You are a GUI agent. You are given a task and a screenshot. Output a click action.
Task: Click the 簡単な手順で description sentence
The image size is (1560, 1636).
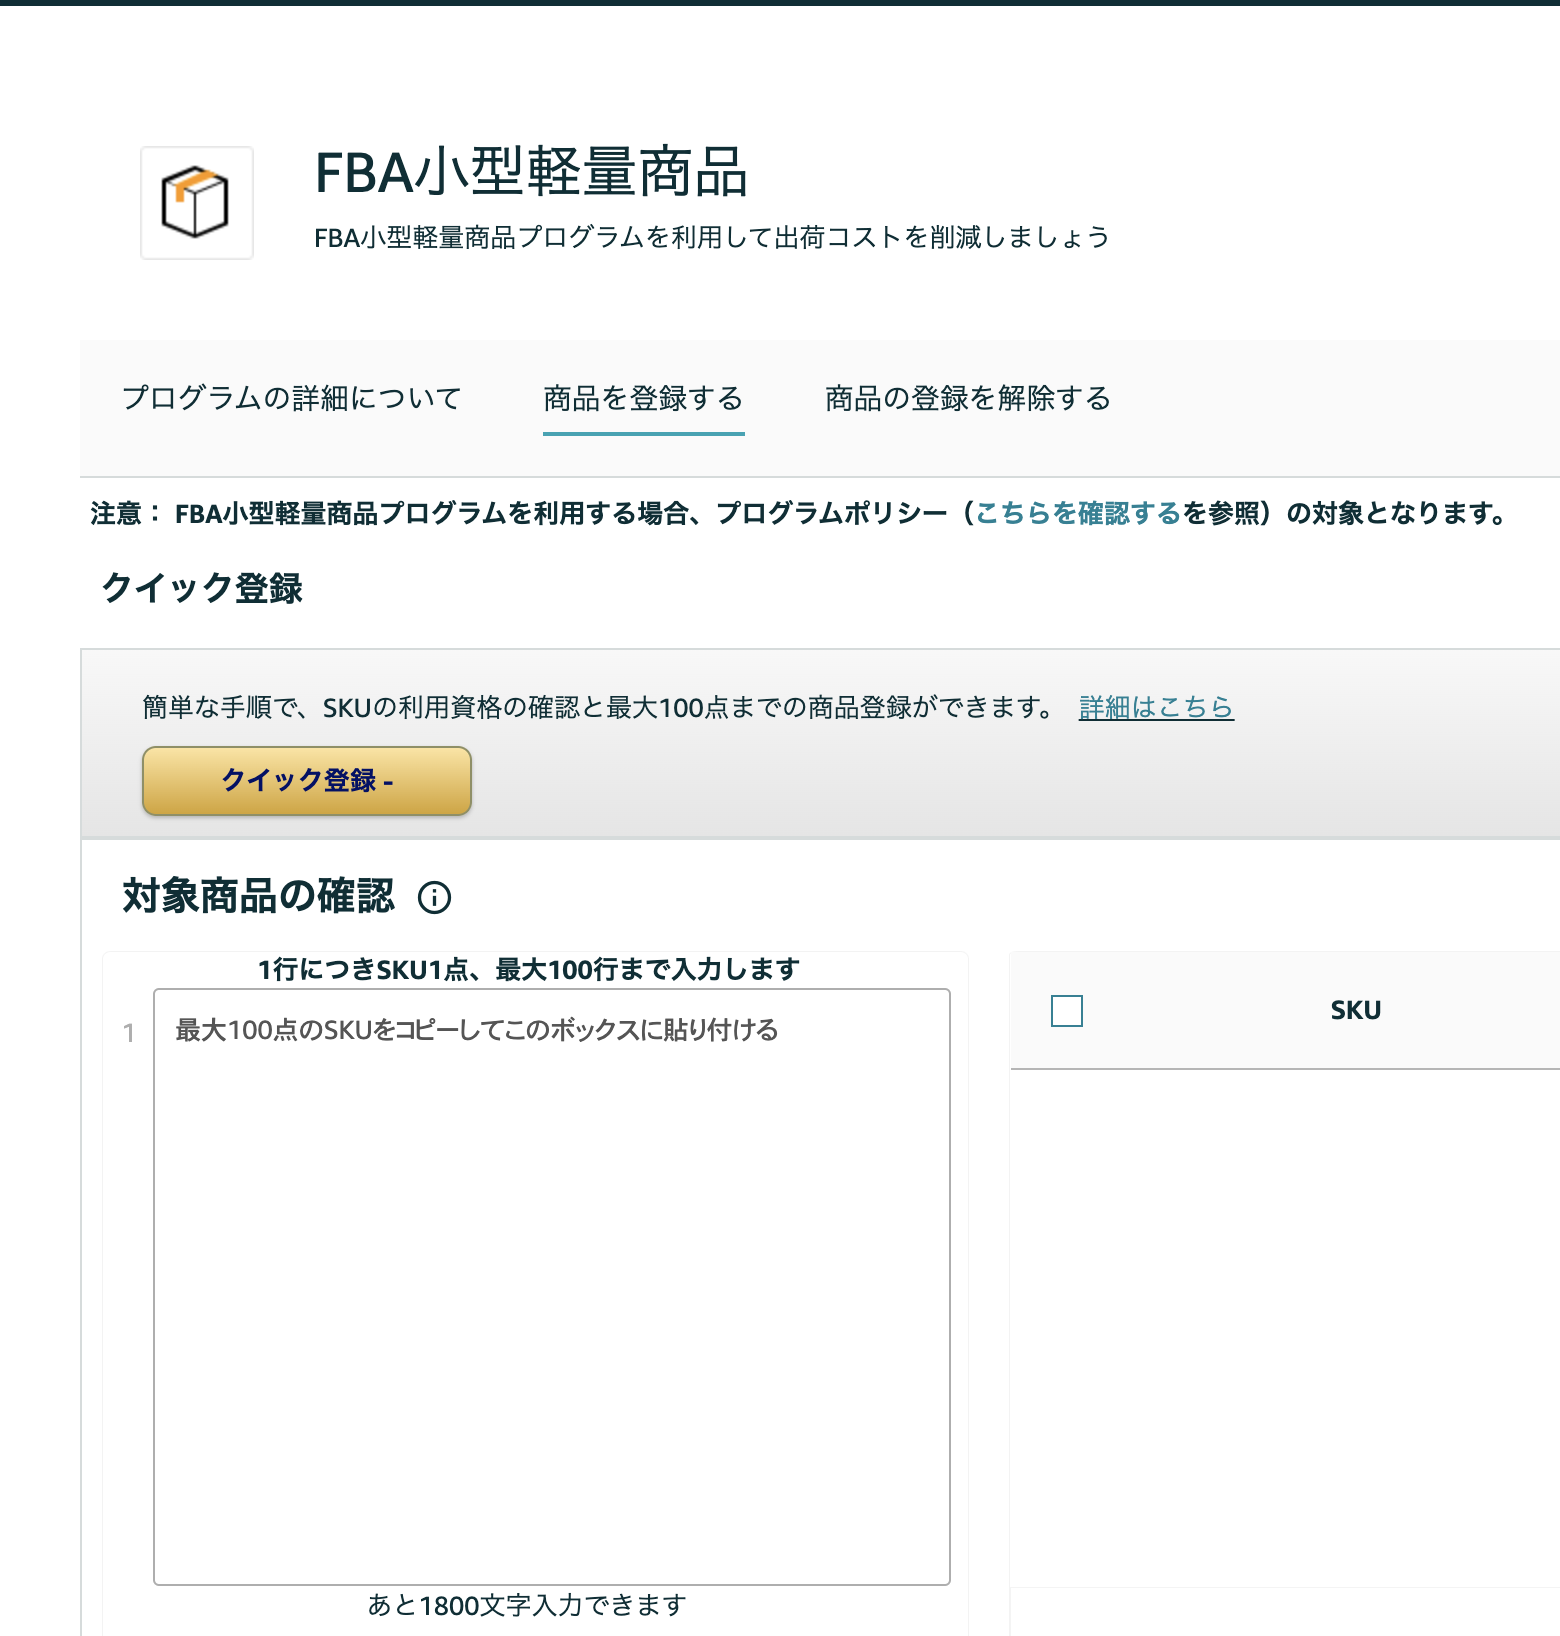[x=598, y=708]
